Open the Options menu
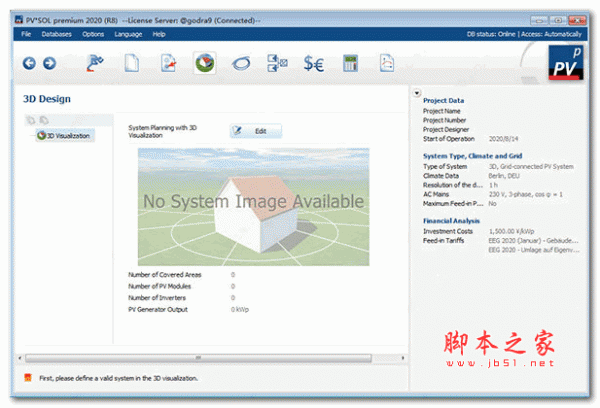This screenshot has height=408, width=600. [93, 34]
